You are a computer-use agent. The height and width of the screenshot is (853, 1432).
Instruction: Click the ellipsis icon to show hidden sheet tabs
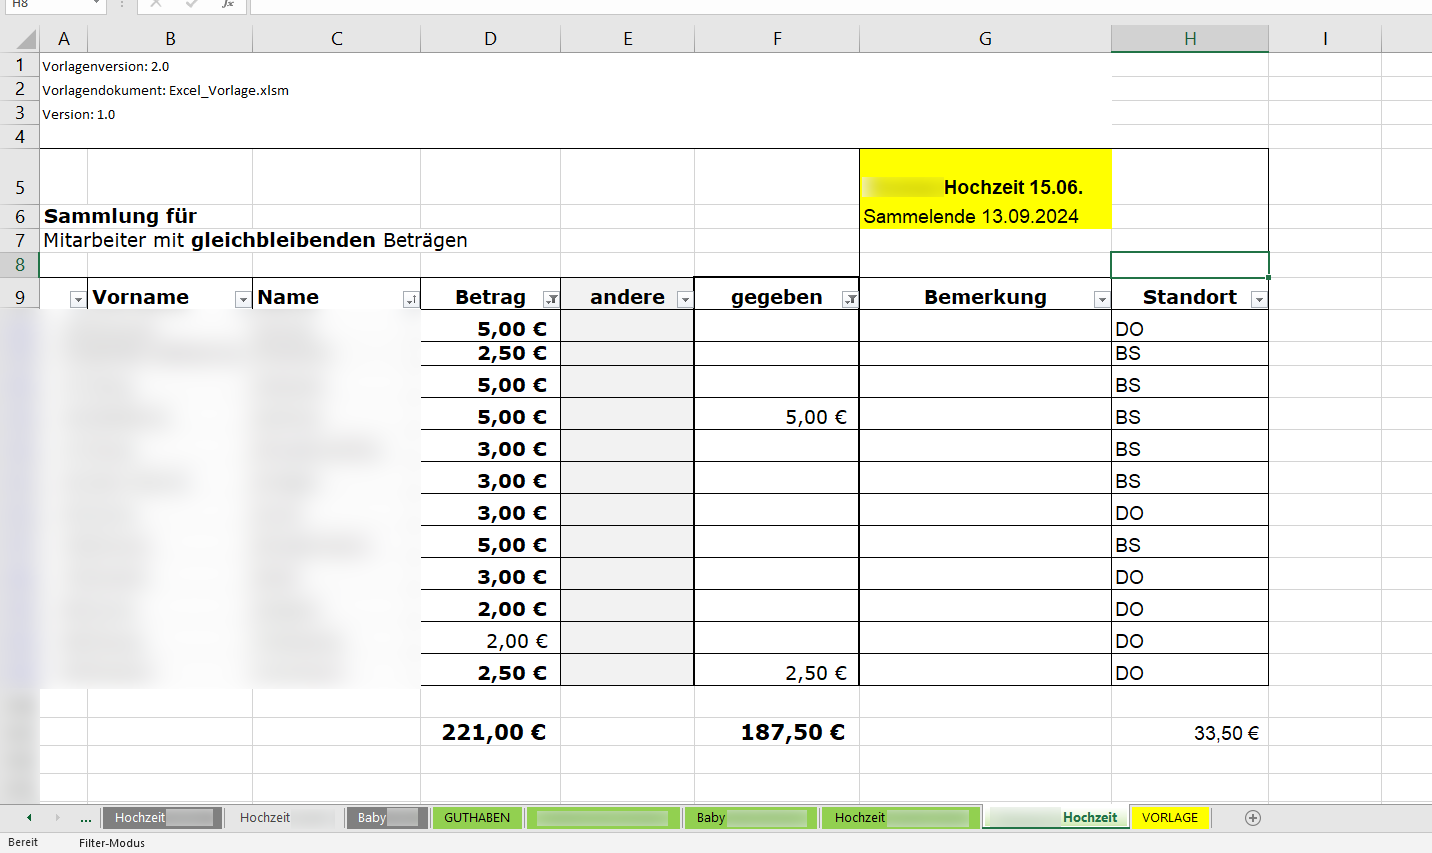(x=86, y=818)
